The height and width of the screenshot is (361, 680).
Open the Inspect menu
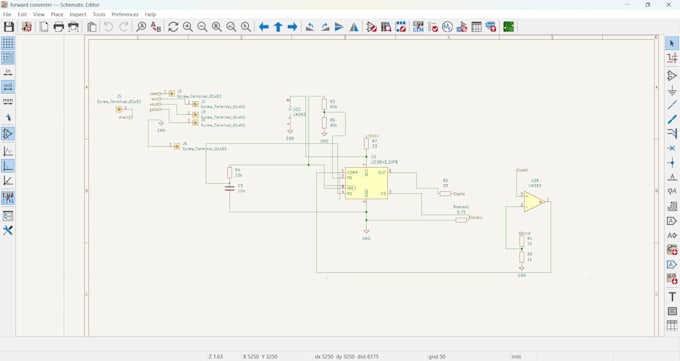click(78, 14)
